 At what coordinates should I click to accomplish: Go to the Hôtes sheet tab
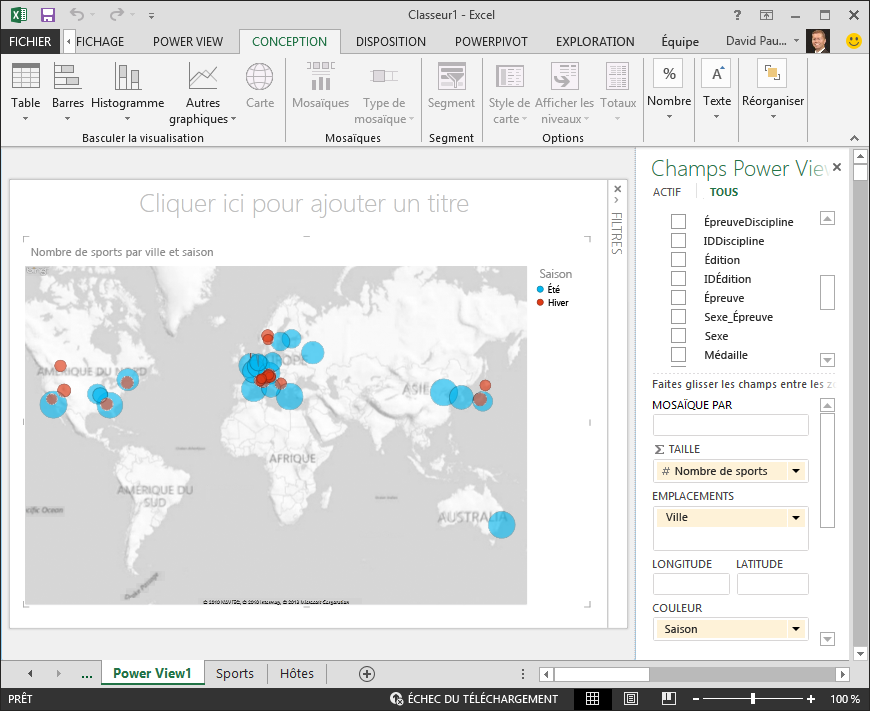click(297, 674)
